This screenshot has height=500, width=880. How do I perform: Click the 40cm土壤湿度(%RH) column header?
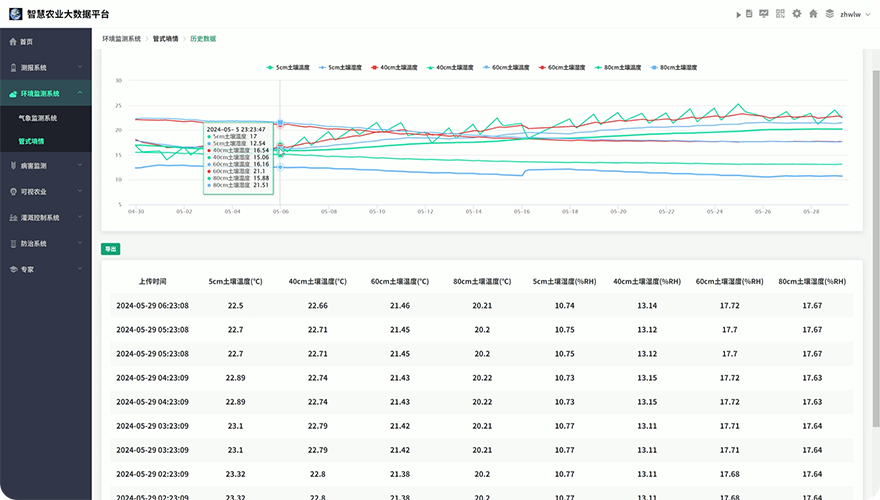647,282
